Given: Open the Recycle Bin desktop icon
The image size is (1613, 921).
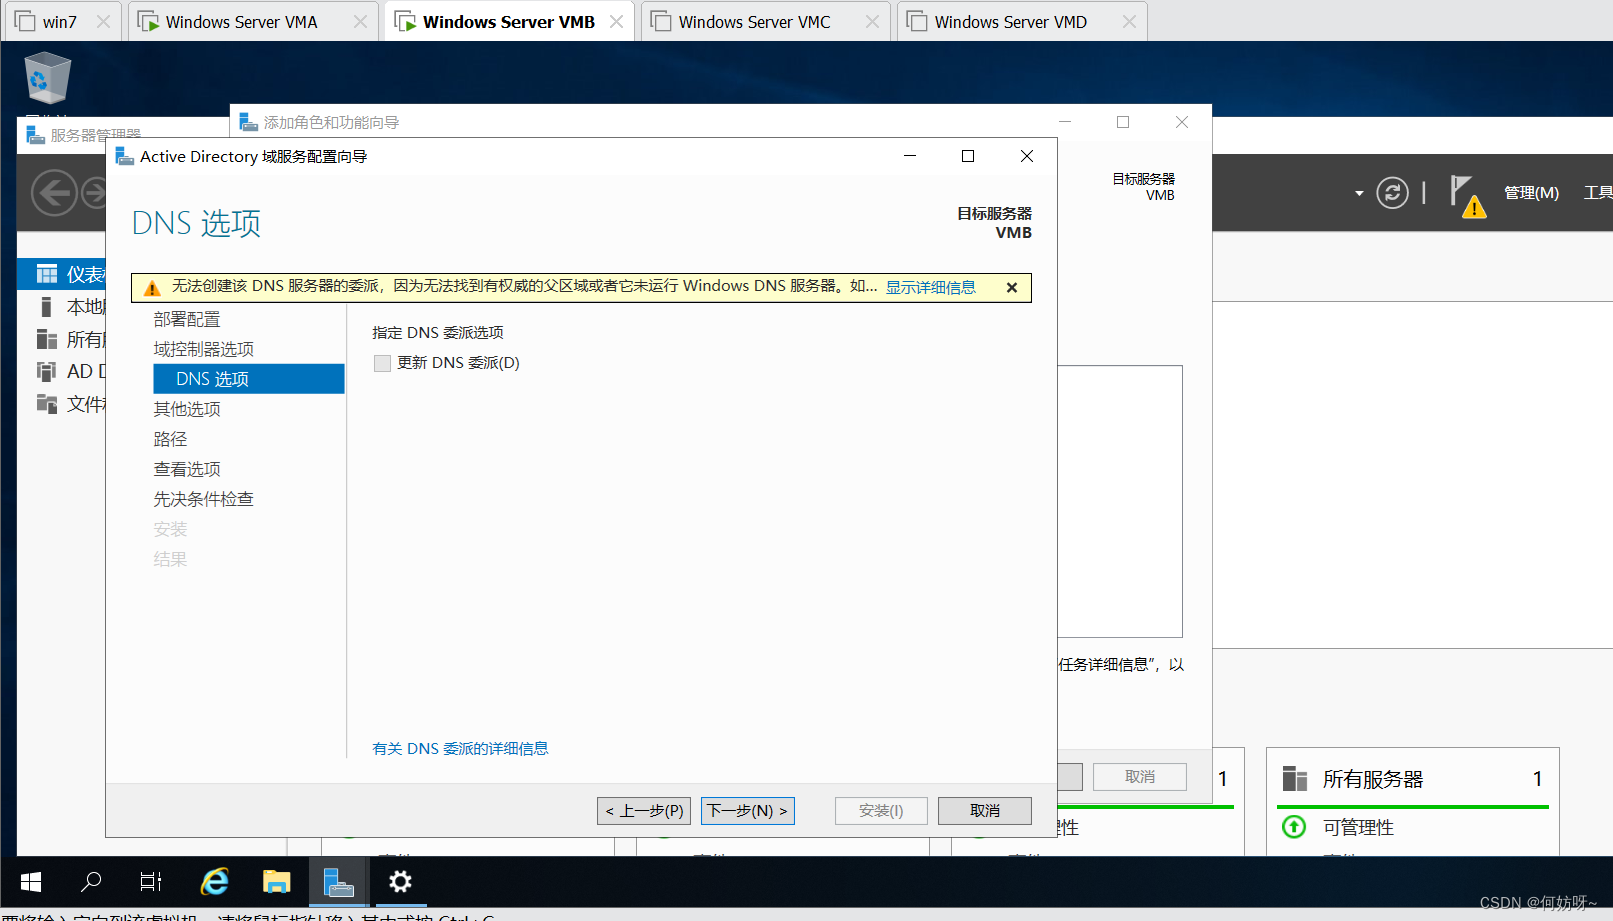Looking at the screenshot, I should tap(47, 78).
